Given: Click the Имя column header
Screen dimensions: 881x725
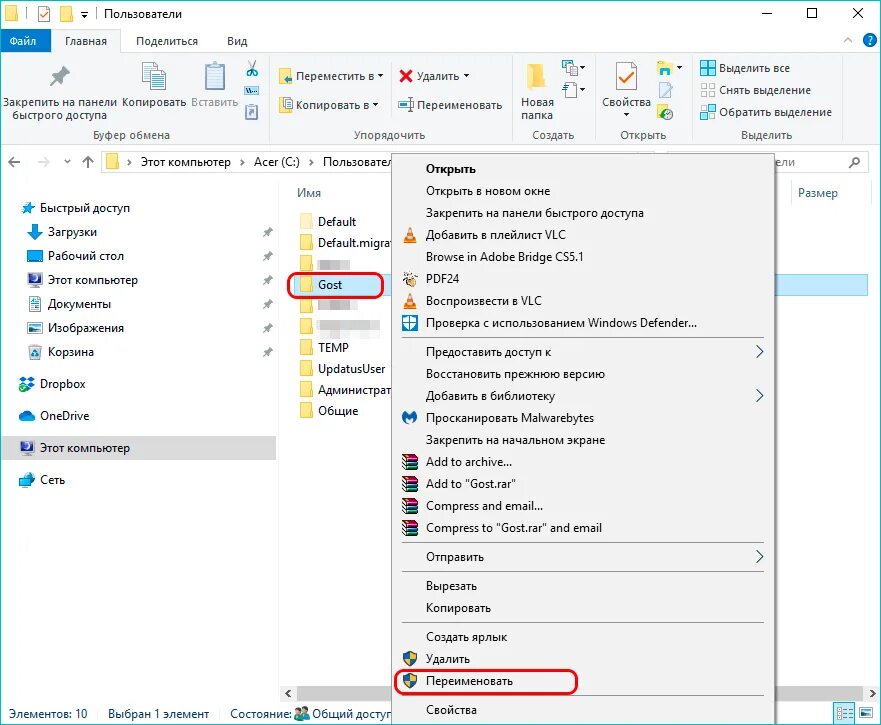Looking at the screenshot, I should pos(309,193).
